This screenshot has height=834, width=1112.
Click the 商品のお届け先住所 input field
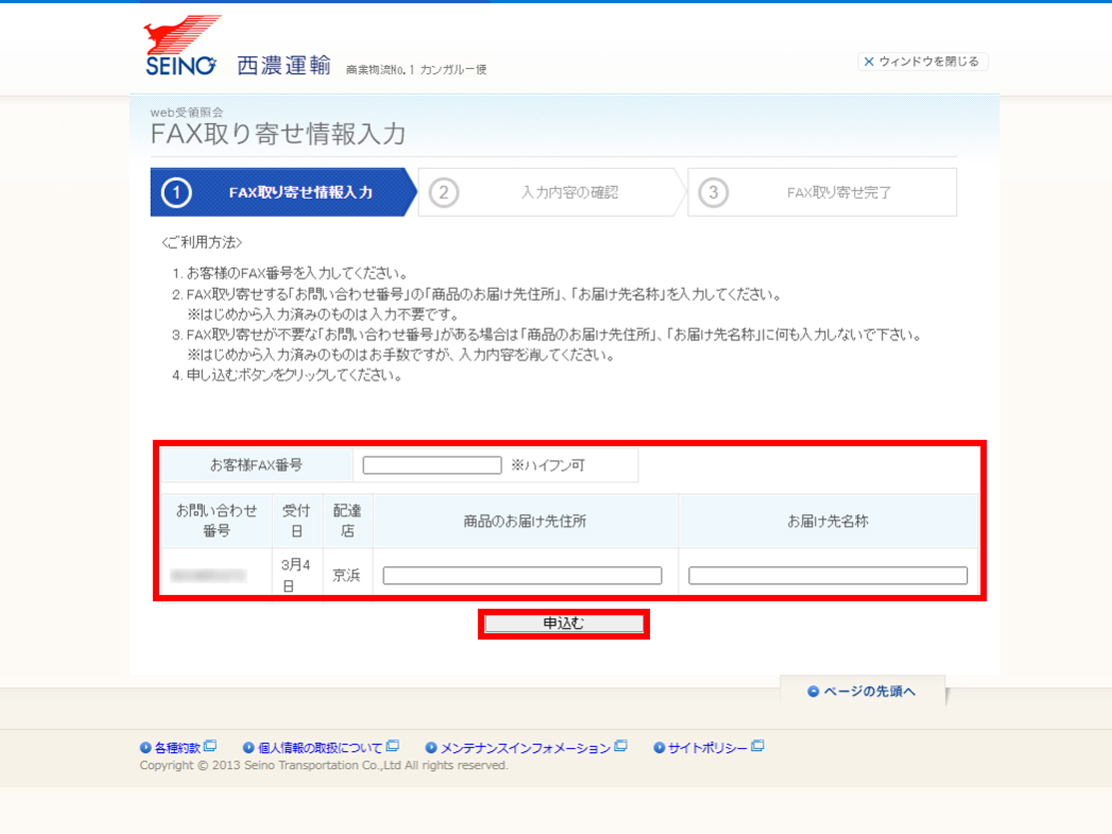click(x=522, y=575)
